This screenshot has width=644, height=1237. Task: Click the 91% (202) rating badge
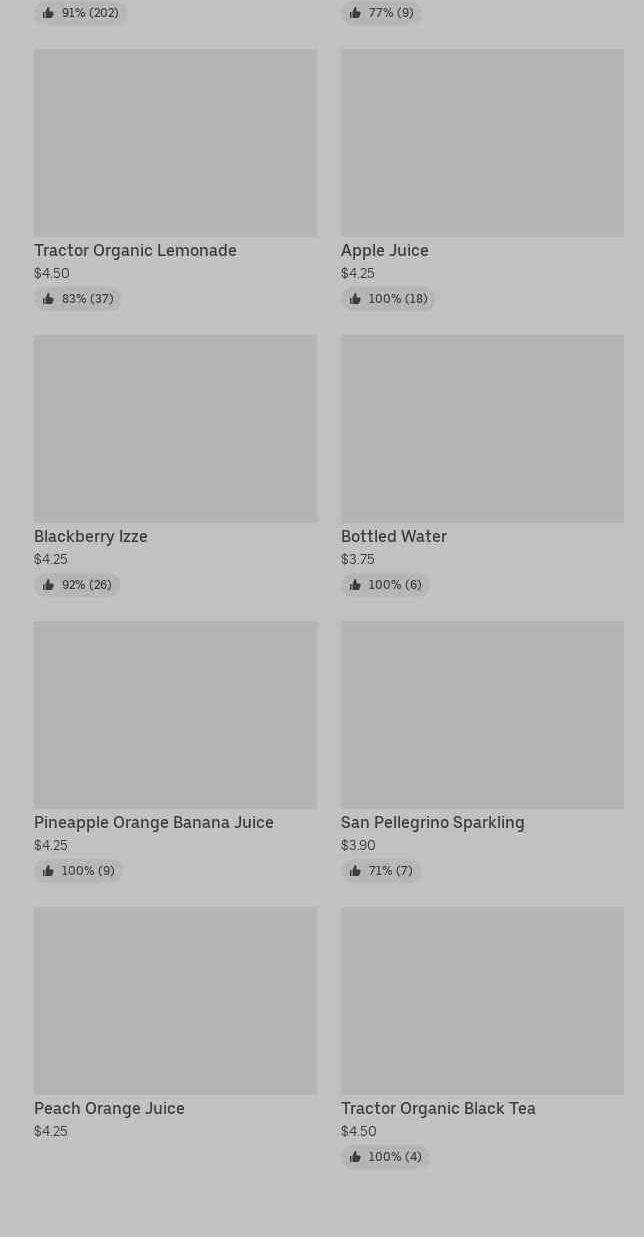point(80,13)
